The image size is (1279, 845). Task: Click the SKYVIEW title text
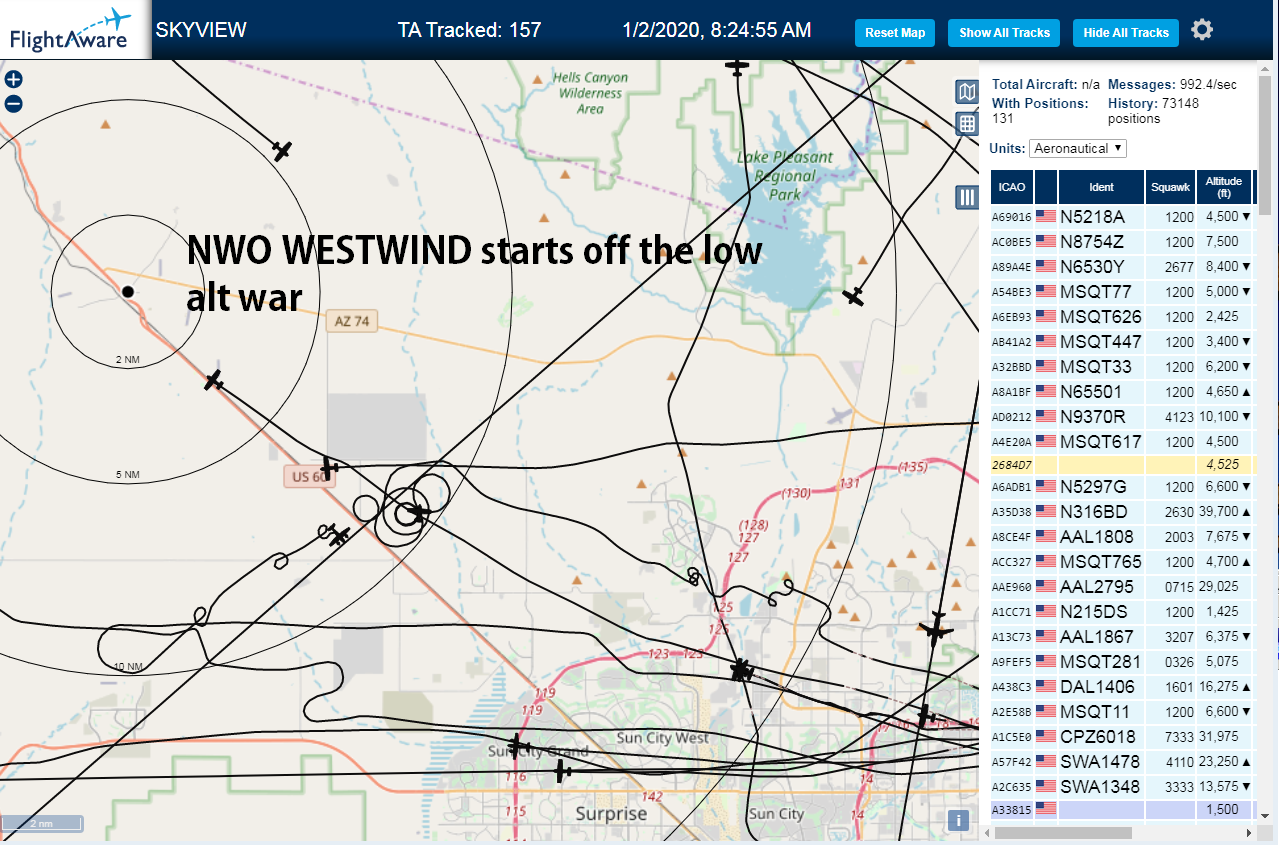(x=201, y=30)
